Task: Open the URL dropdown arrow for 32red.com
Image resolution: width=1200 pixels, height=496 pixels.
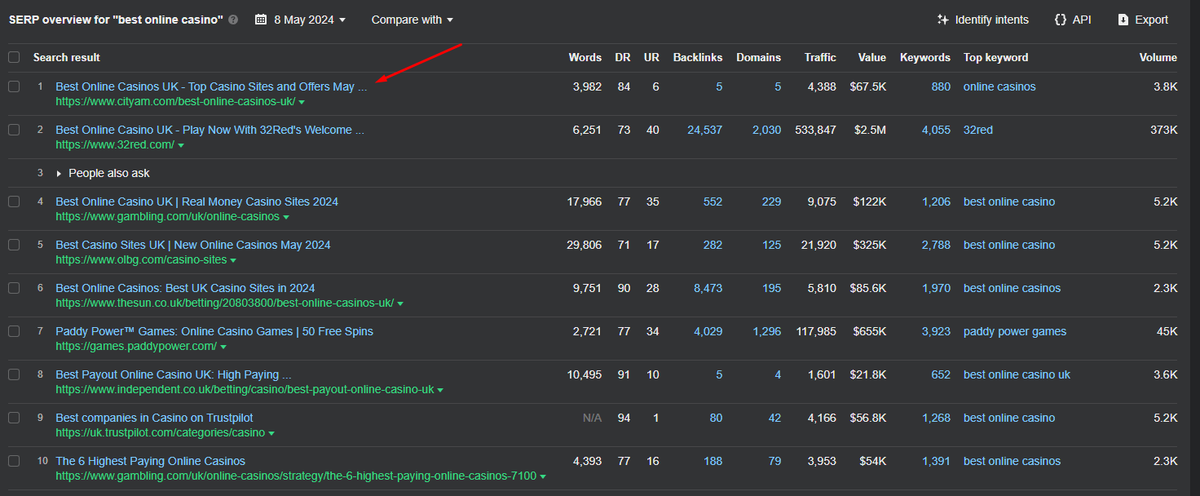Action: 181,145
